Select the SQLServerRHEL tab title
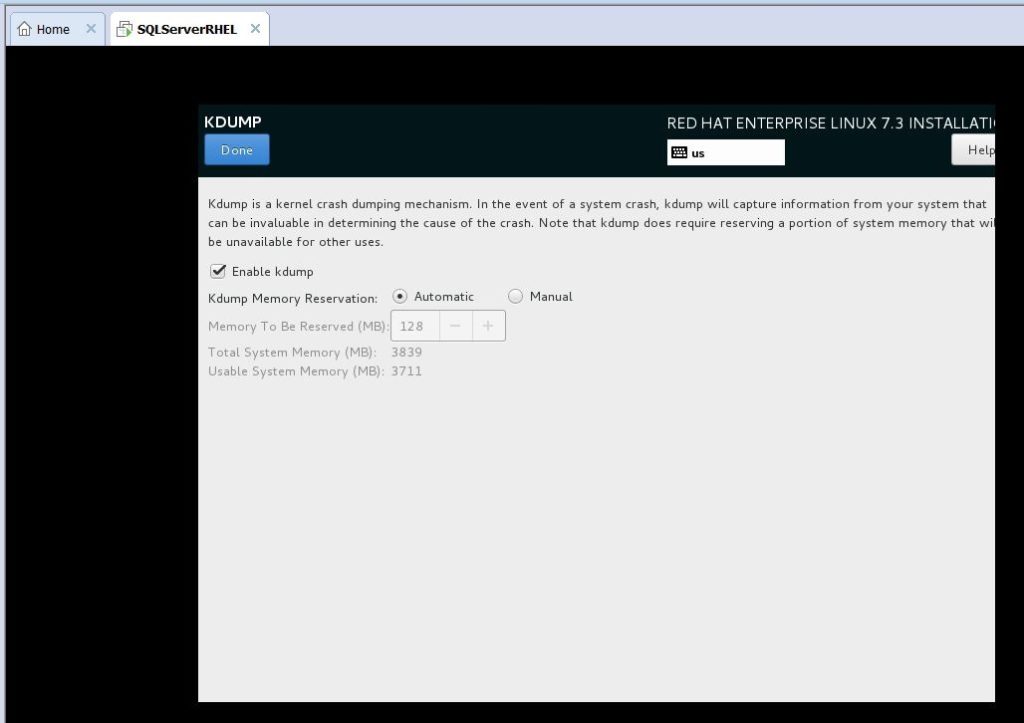 coord(187,29)
